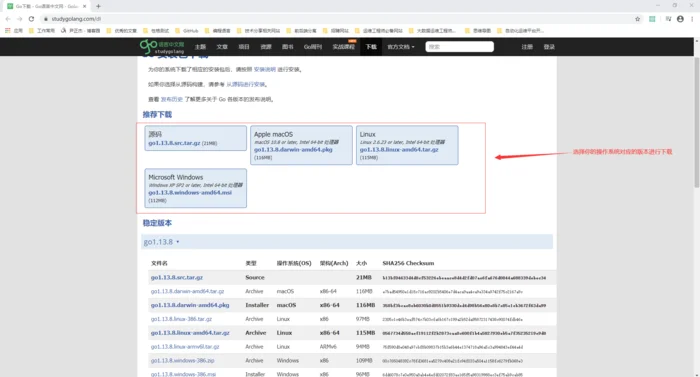Click the 文件名 column header
The width and height of the screenshot is (700, 377).
point(159,263)
